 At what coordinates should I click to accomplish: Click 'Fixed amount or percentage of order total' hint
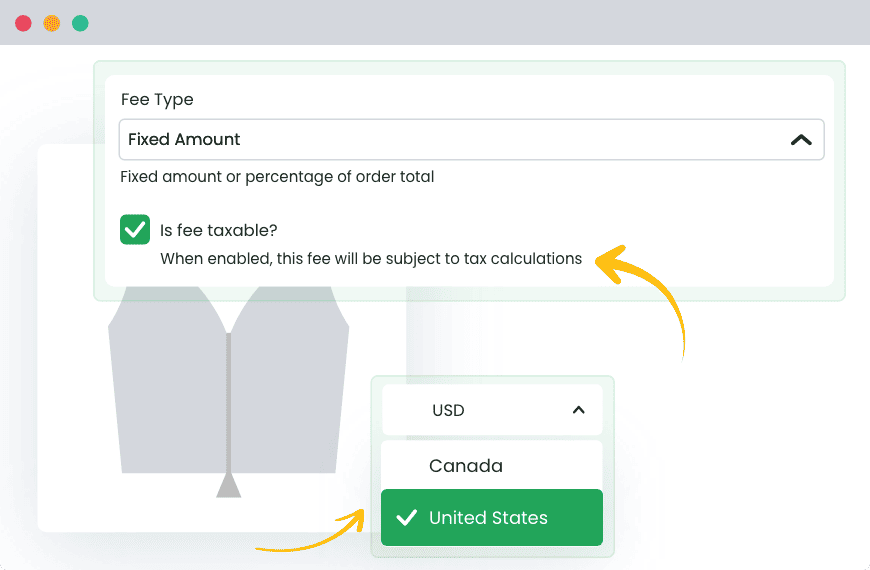click(277, 177)
